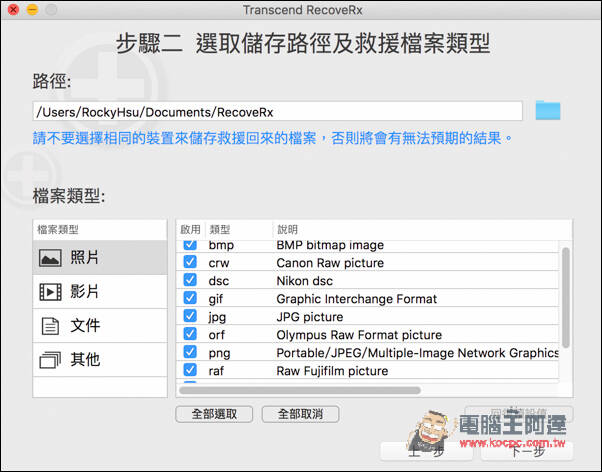The height and width of the screenshot is (472, 602).
Task: Toggle the orf Olympus Raw checkbox
Action: coord(190,334)
